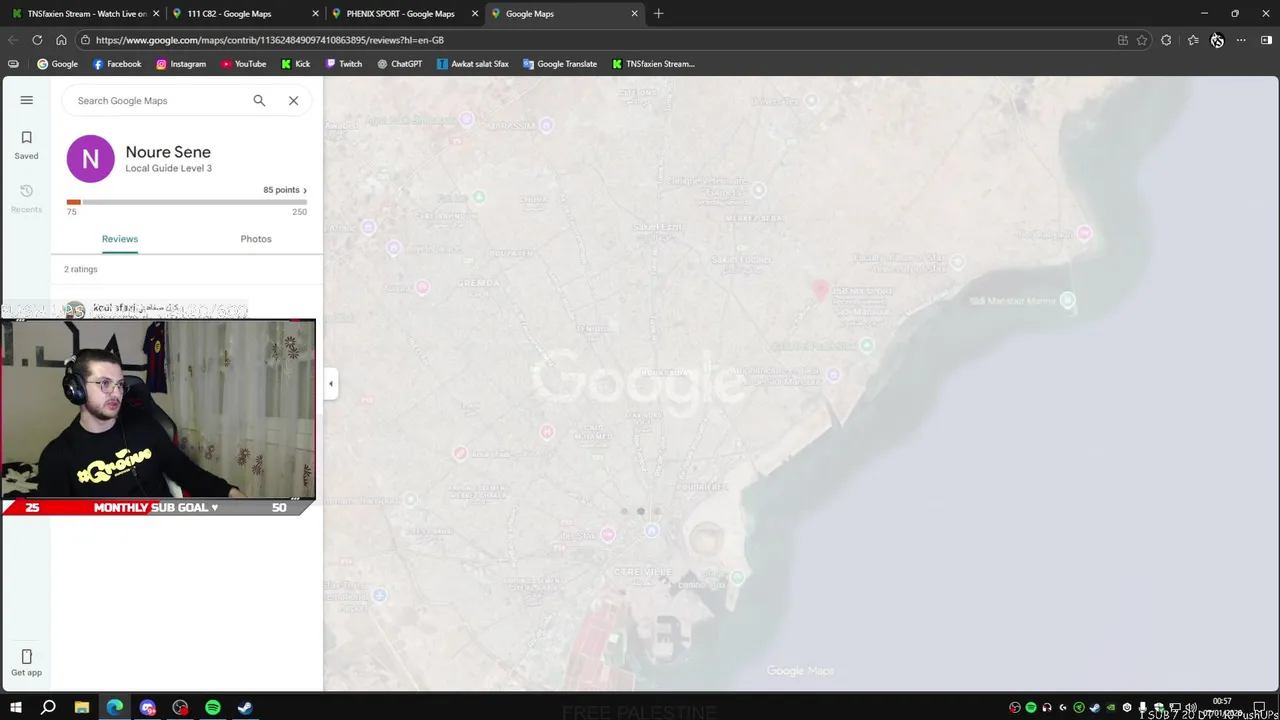Viewport: 1280px width, 720px height.
Task: Open the Awkat salat Sfax bookmark
Action: click(x=473, y=64)
